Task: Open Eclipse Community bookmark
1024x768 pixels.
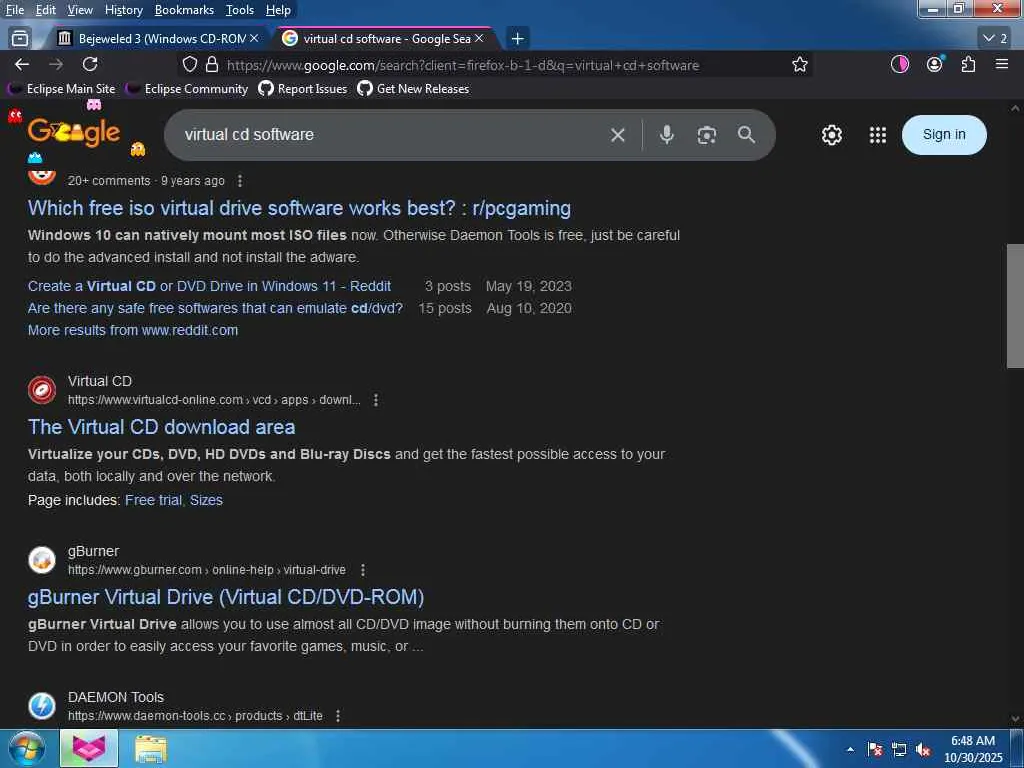Action: tap(187, 89)
